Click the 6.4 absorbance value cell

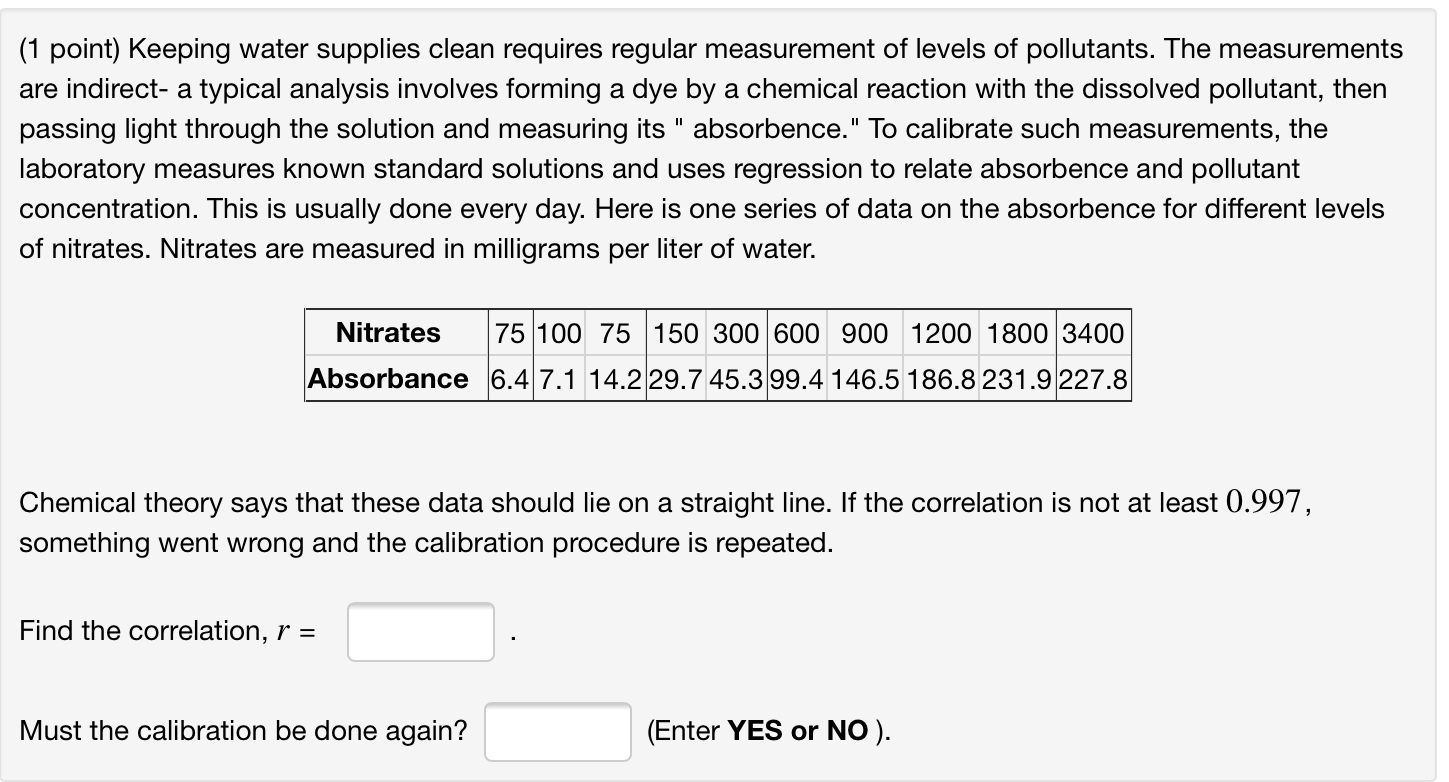510,379
